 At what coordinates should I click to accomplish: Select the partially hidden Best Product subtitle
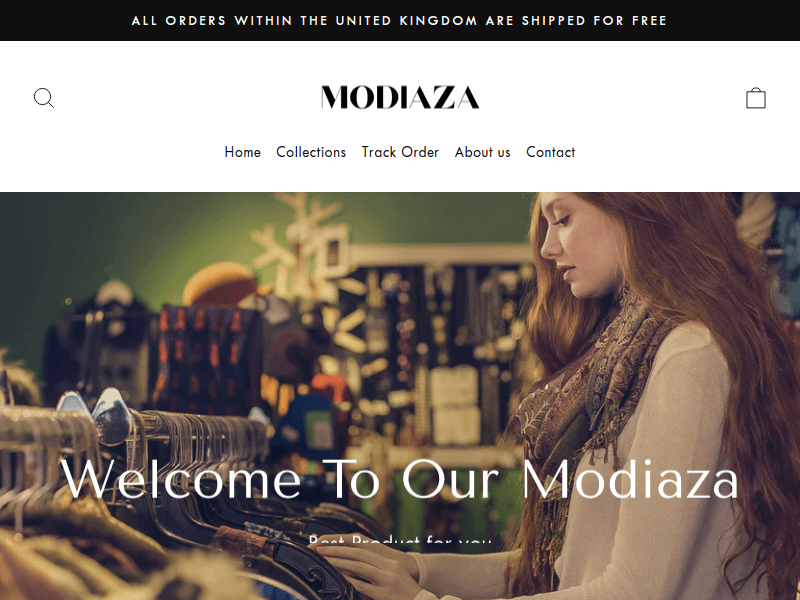pyautogui.click(x=400, y=538)
